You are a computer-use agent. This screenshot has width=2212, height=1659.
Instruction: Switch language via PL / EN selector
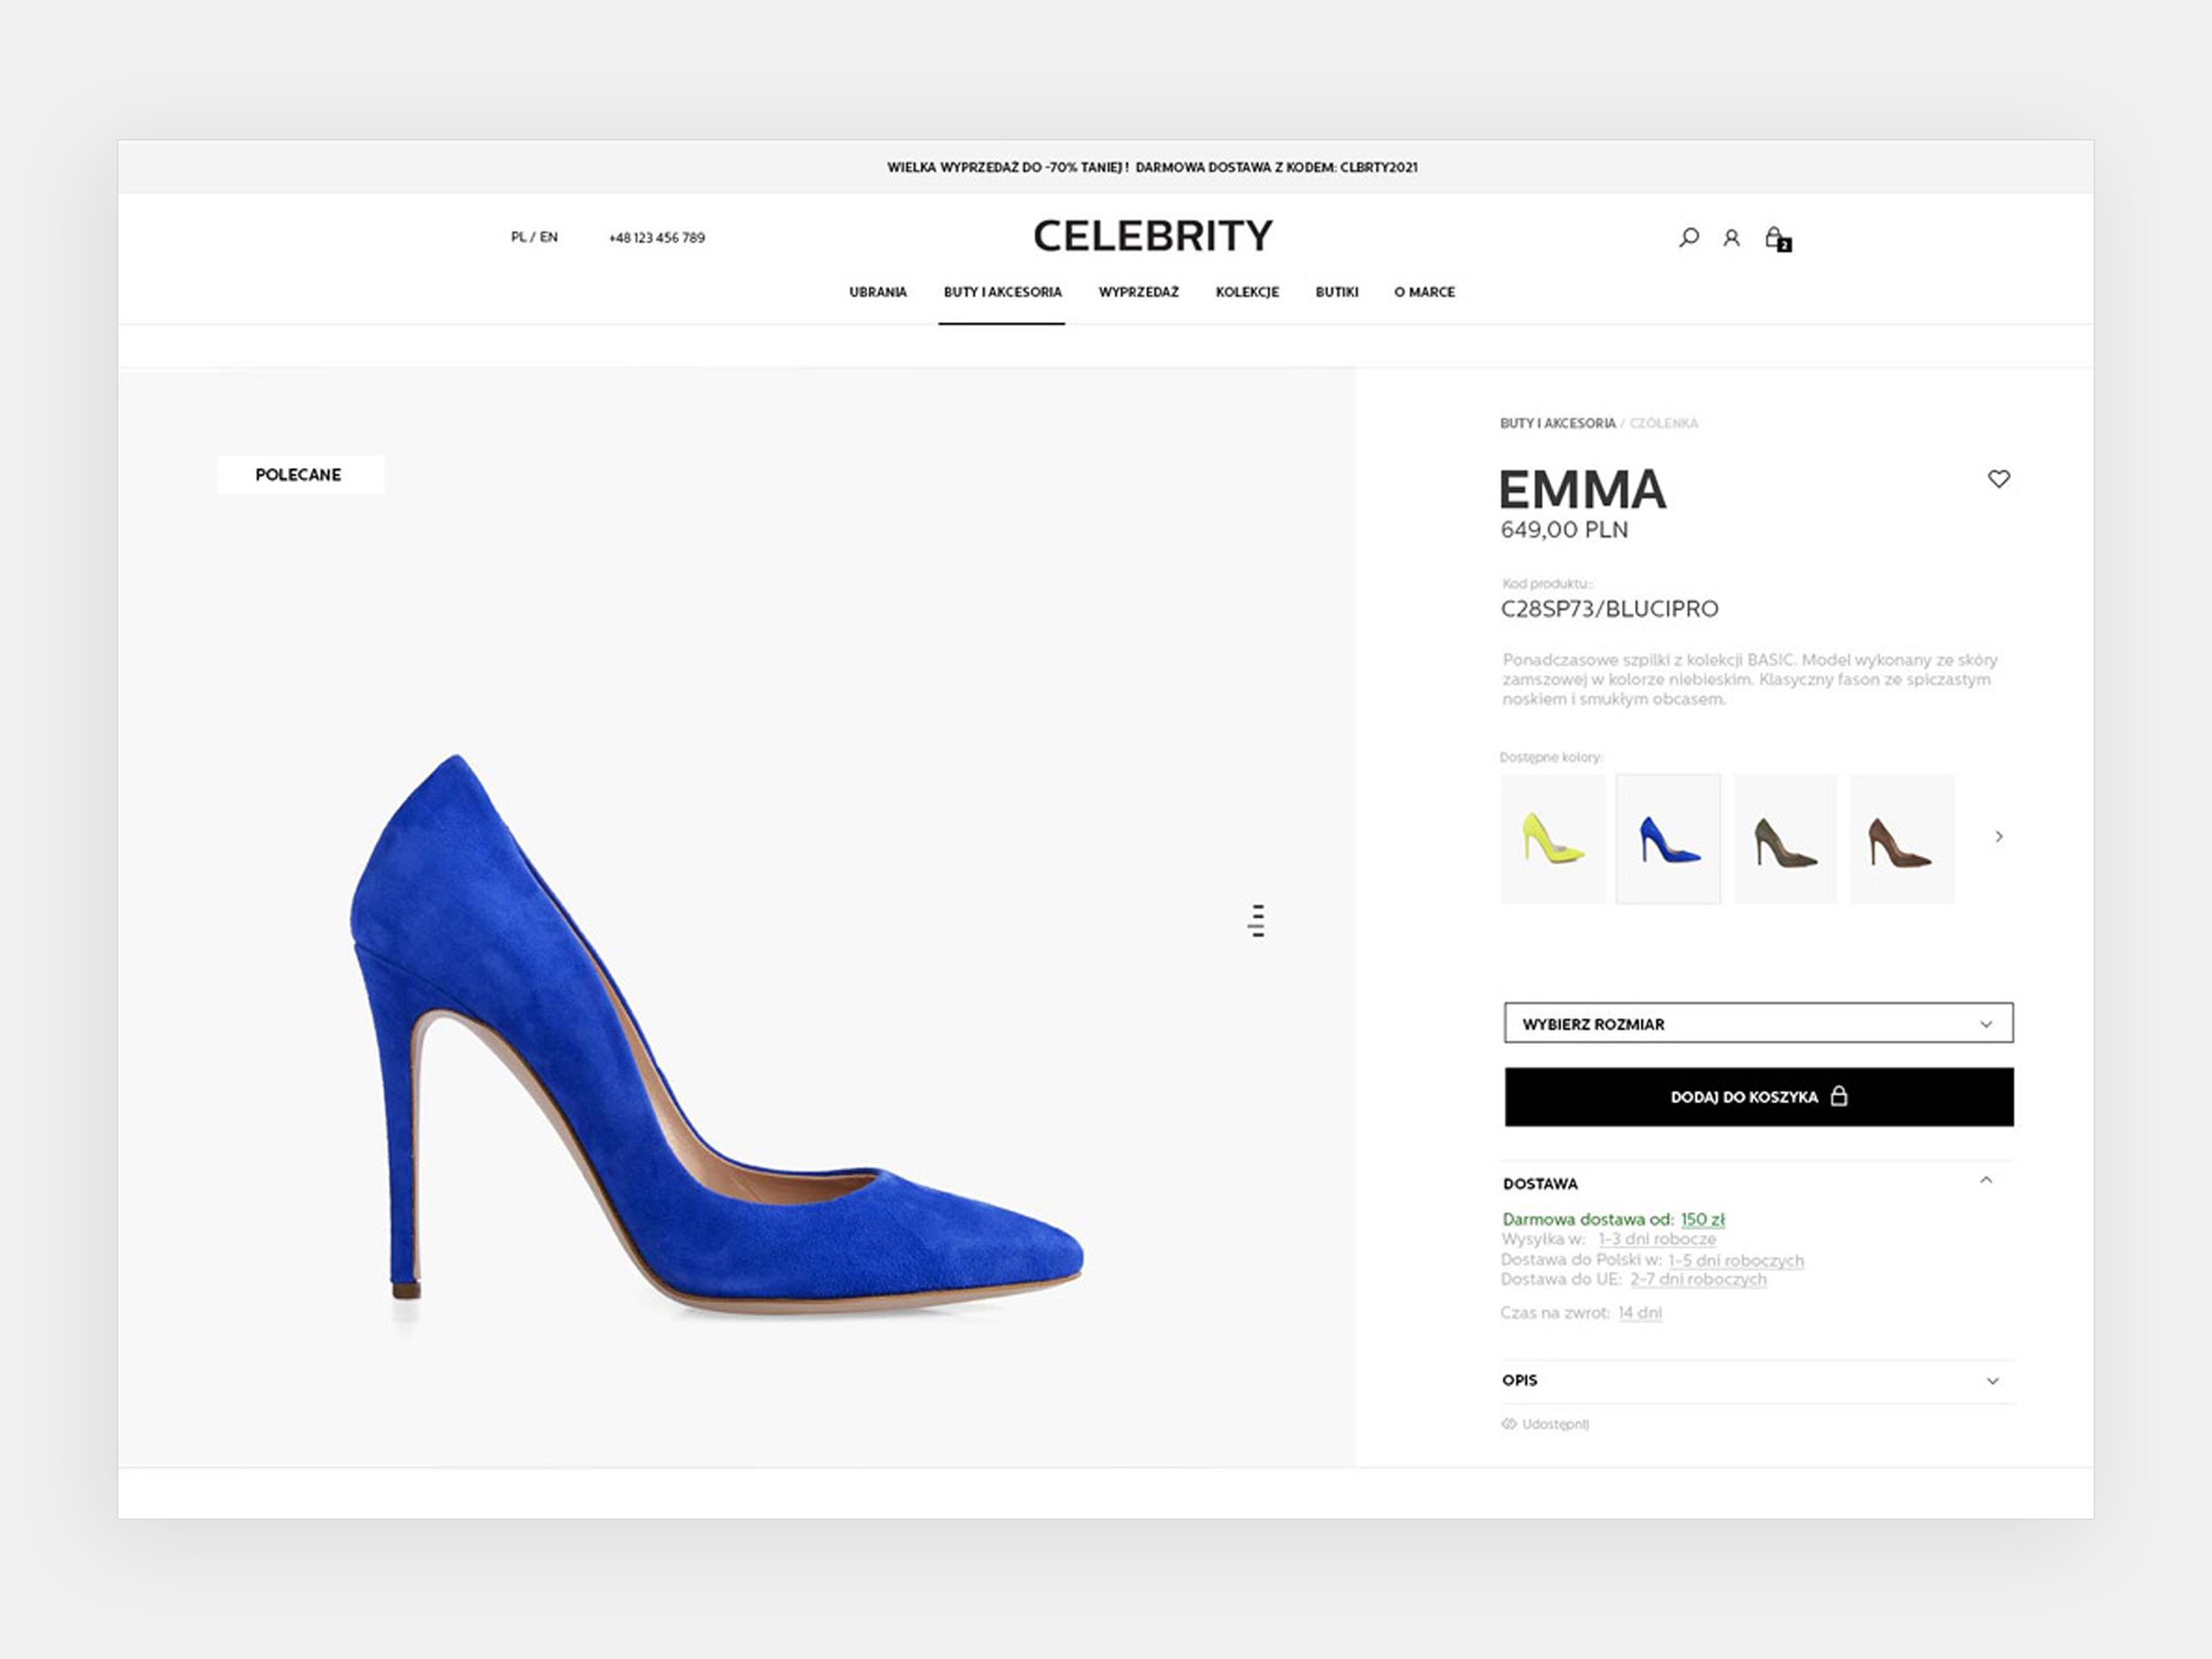click(x=534, y=237)
